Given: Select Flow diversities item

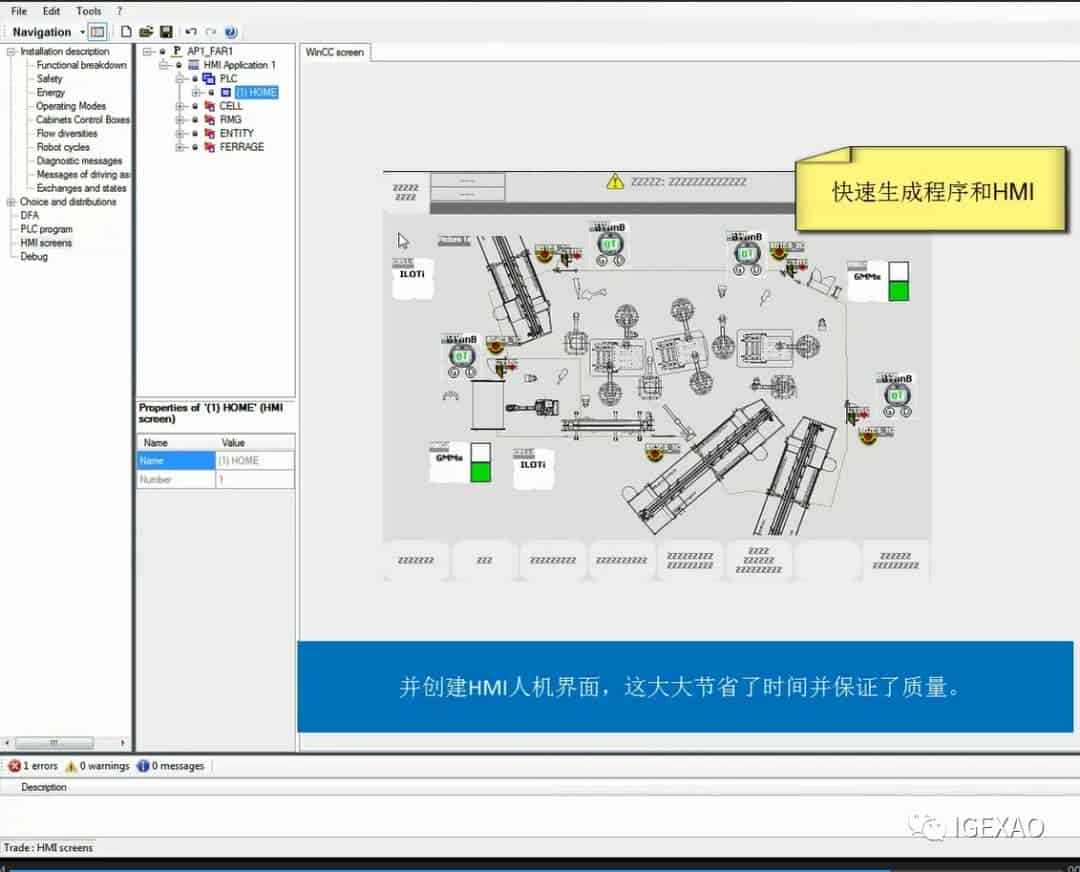Looking at the screenshot, I should click(x=67, y=134).
